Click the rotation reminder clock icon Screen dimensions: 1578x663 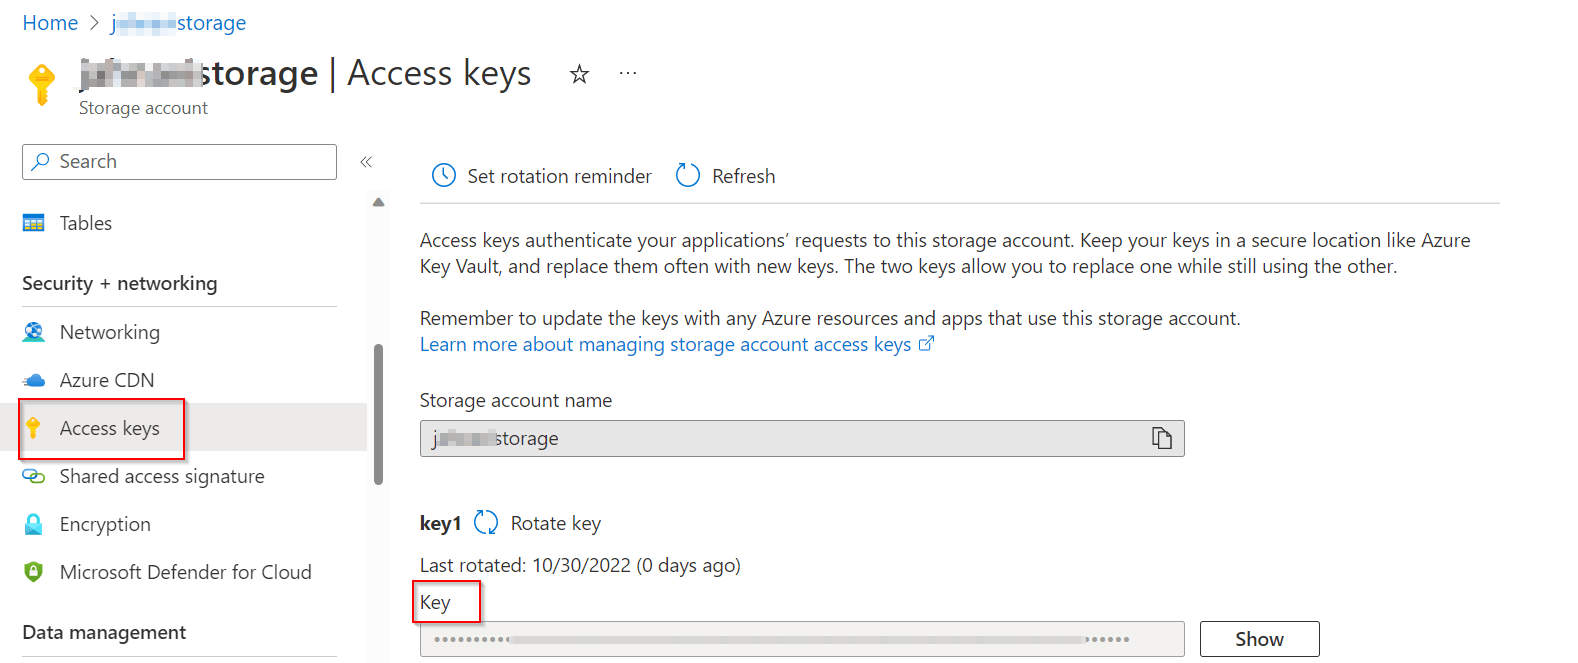pos(444,176)
